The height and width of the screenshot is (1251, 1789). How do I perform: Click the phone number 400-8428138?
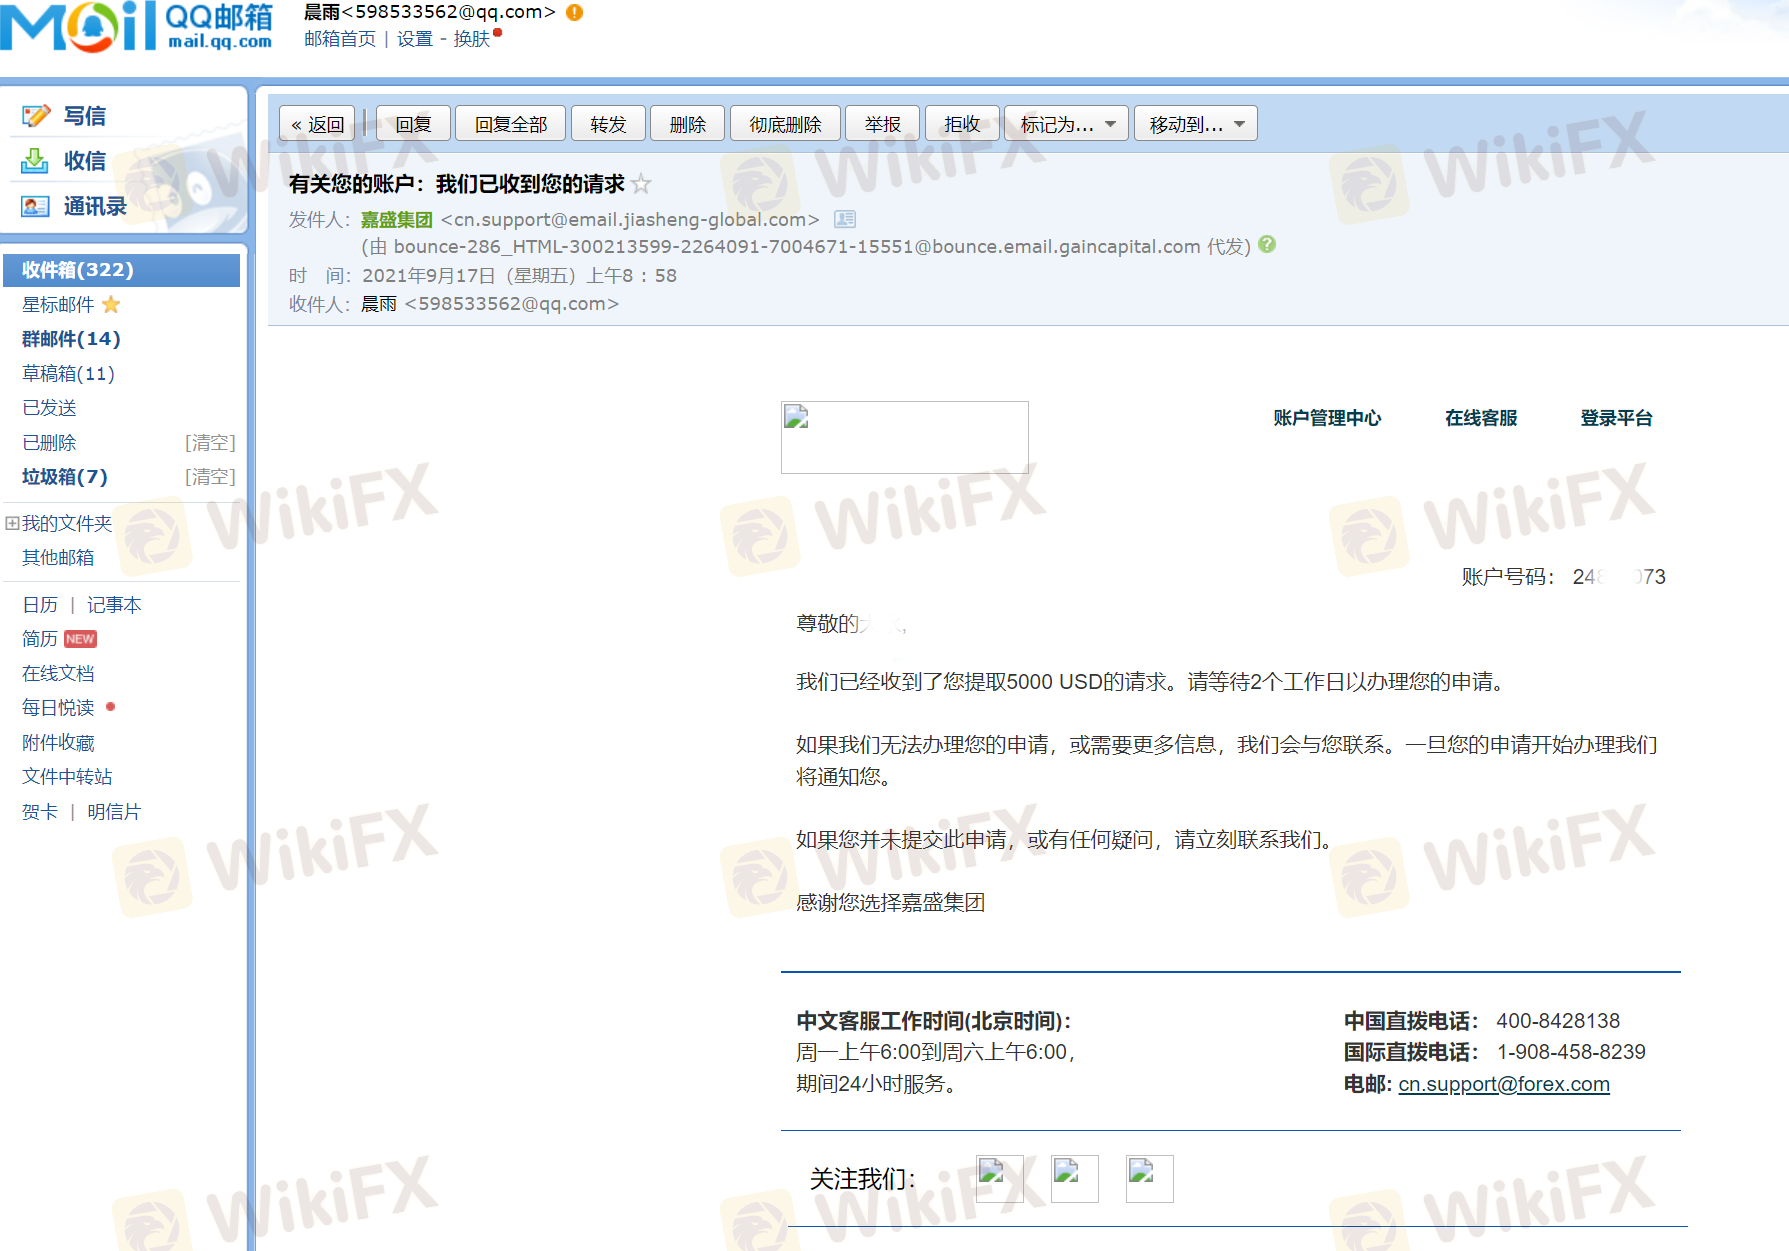point(1558,1021)
